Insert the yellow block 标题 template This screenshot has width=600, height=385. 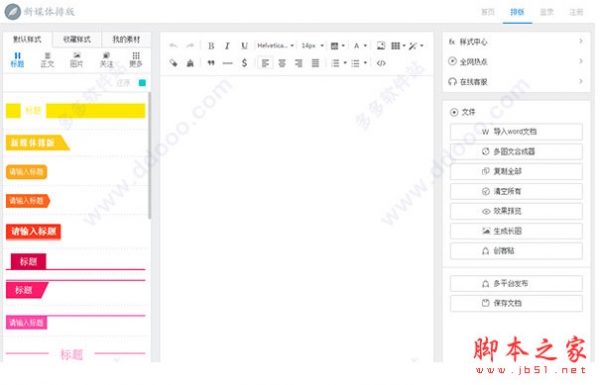click(75, 111)
